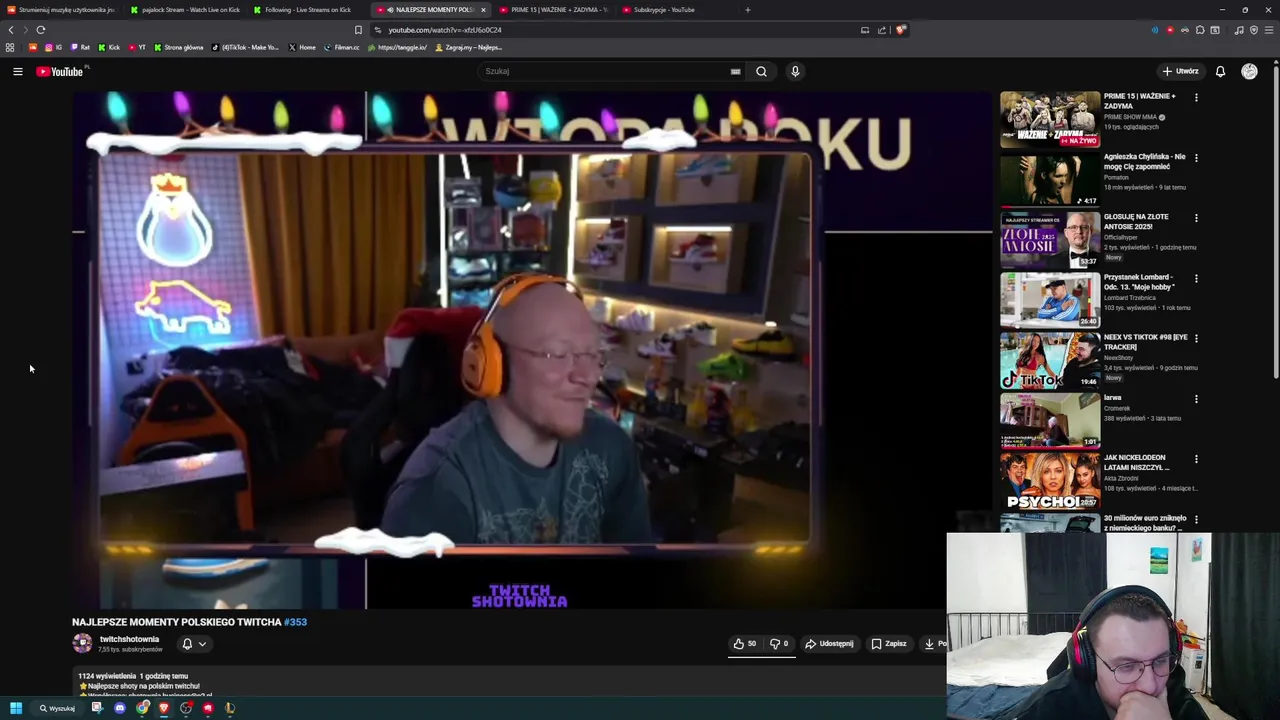1280x720 pixels.
Task: Click the Utwórz create button
Action: point(1180,71)
